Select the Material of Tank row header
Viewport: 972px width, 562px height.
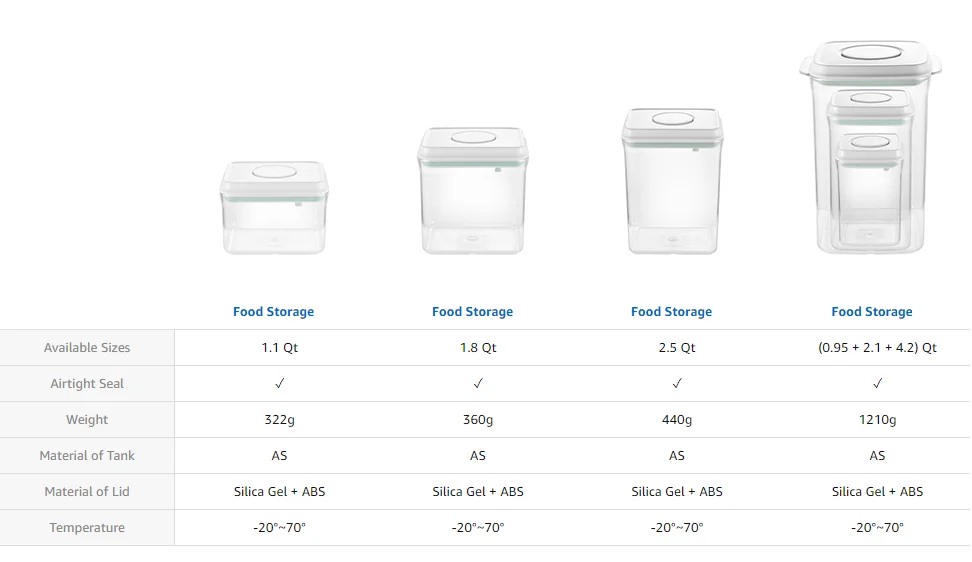[x=87, y=455]
